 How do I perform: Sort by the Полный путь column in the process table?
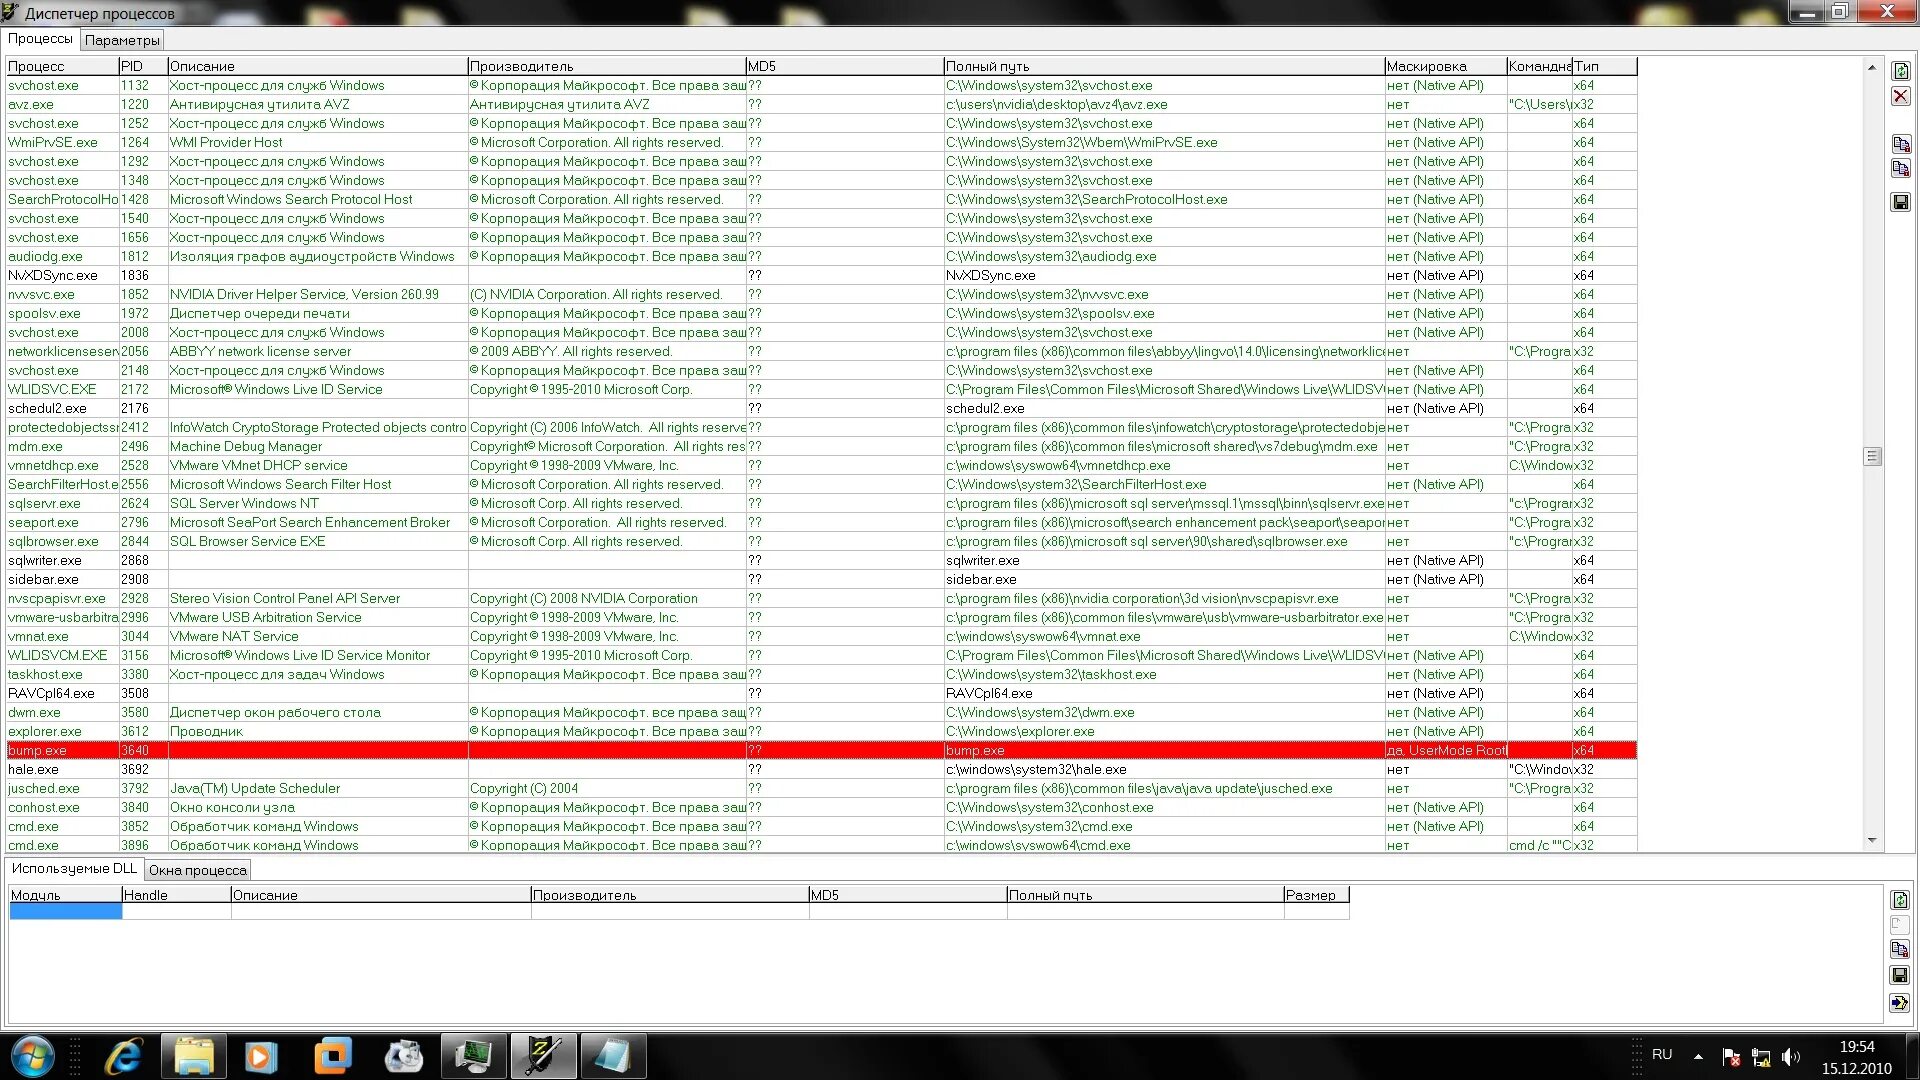1164,66
